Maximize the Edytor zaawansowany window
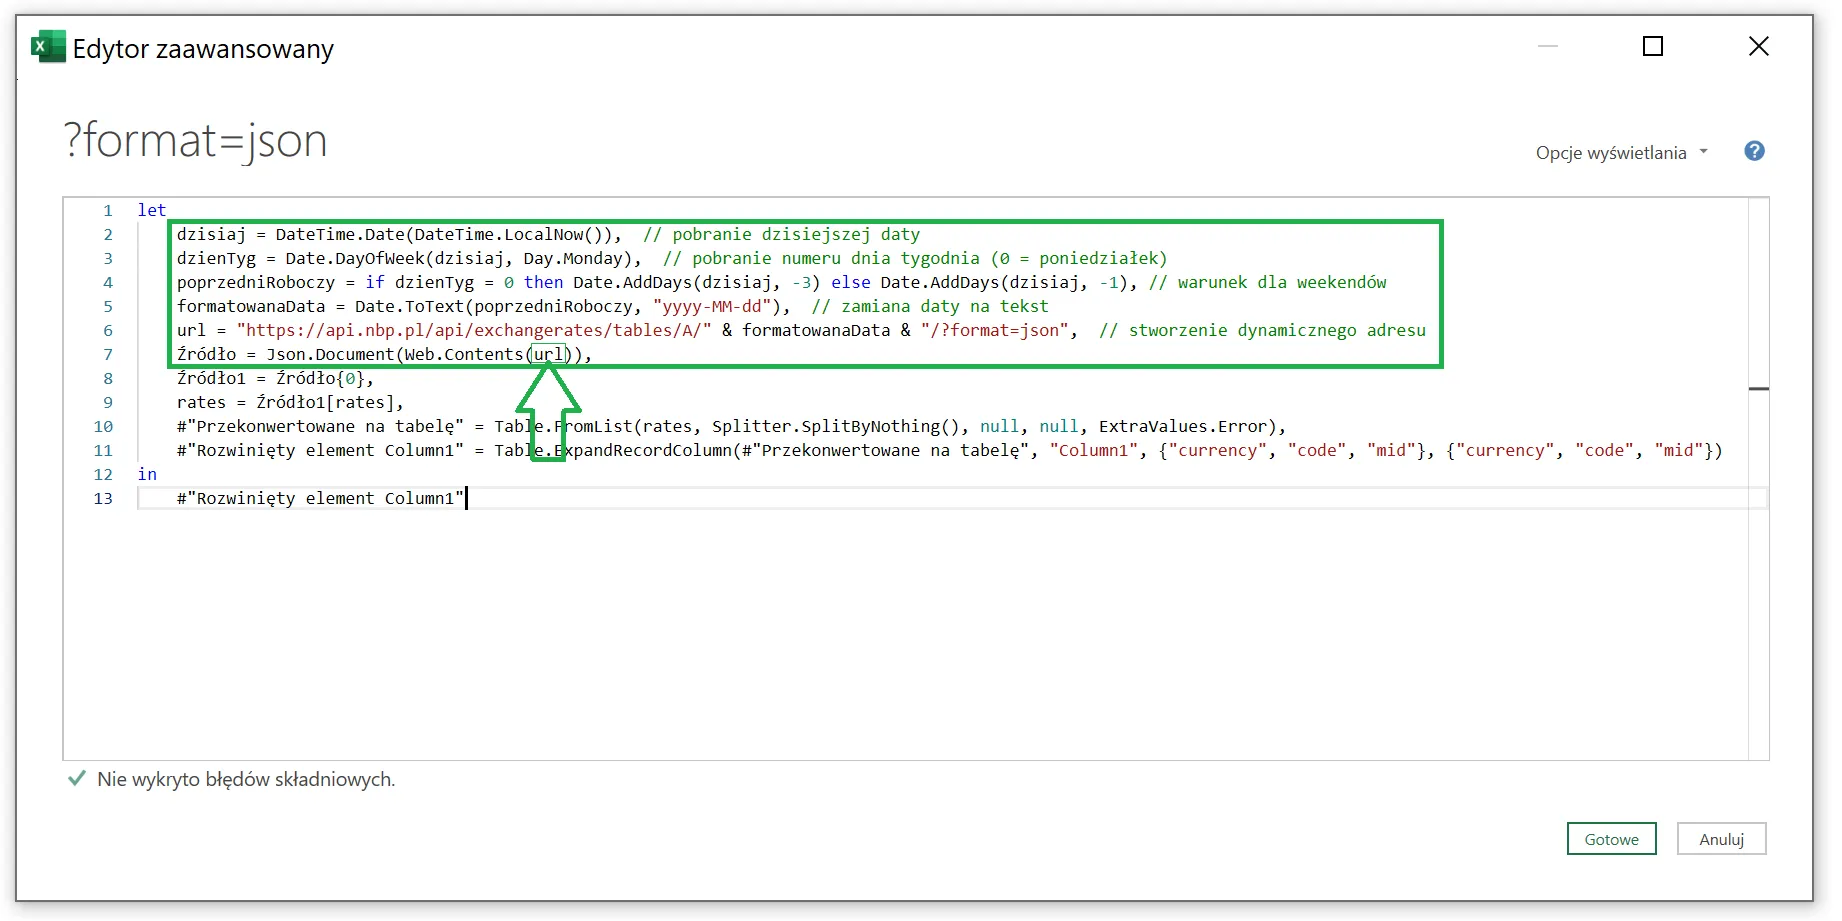This screenshot has height=921, width=1842. coord(1652,46)
